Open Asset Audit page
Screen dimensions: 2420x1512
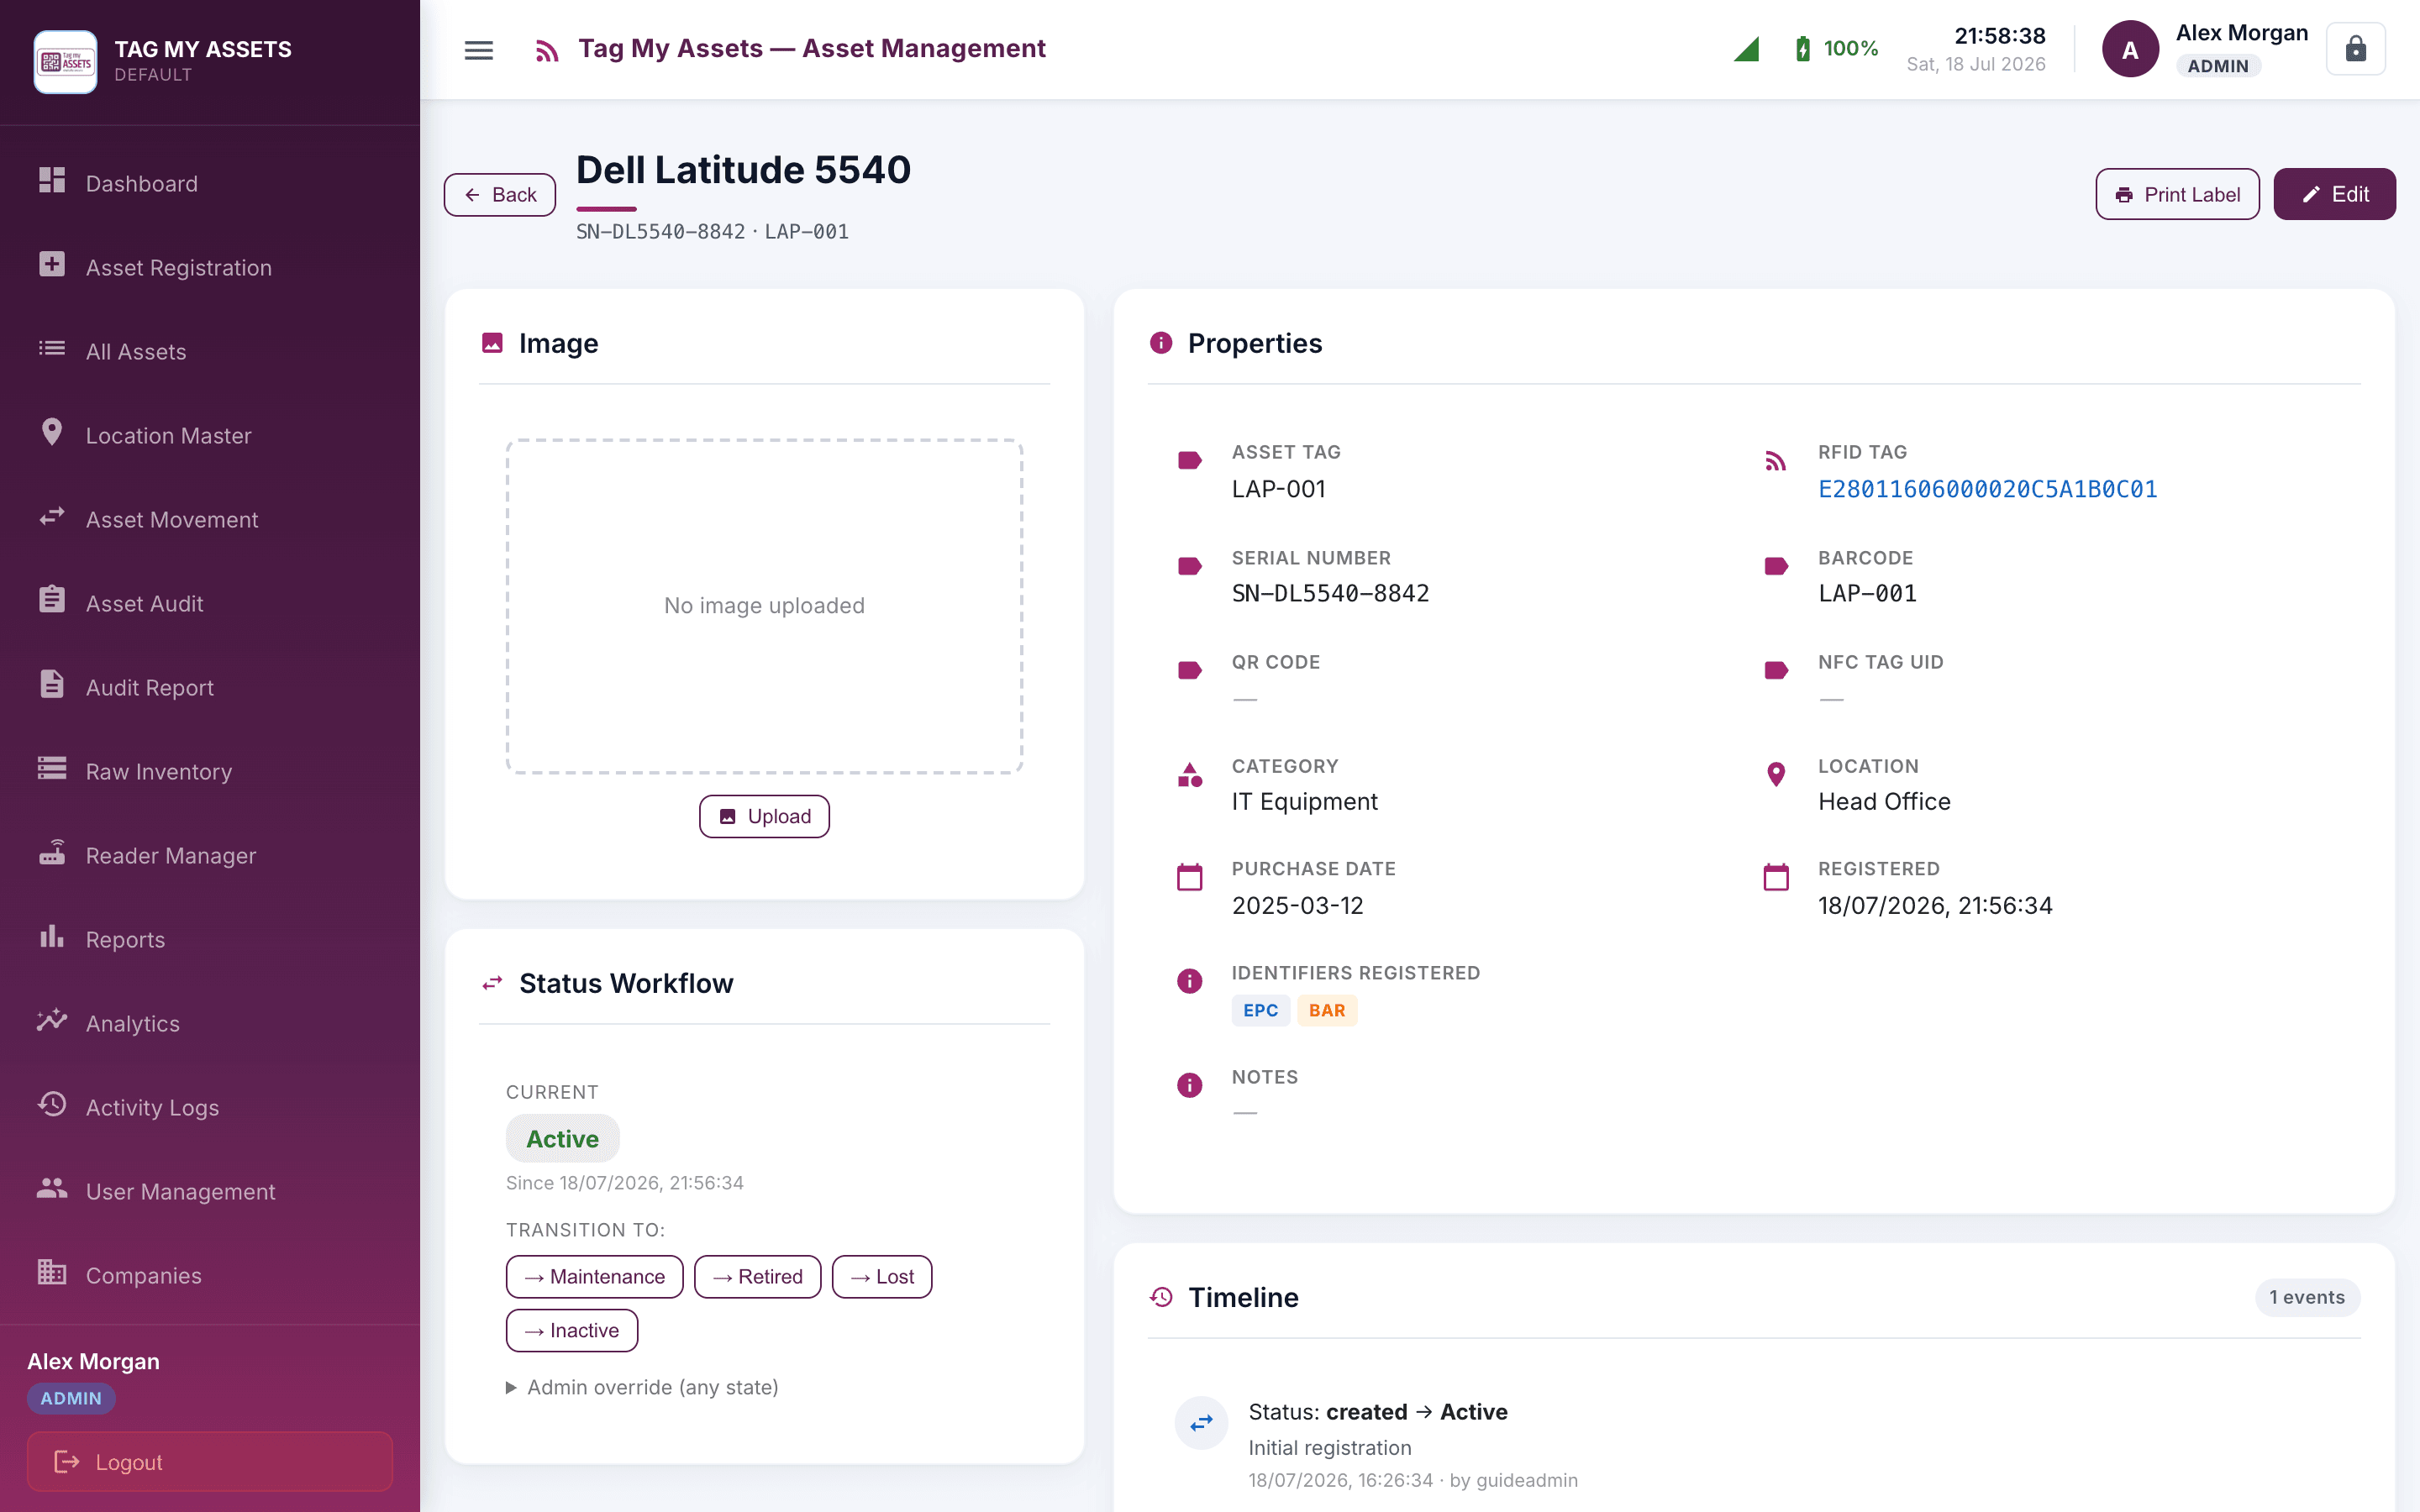210,603
